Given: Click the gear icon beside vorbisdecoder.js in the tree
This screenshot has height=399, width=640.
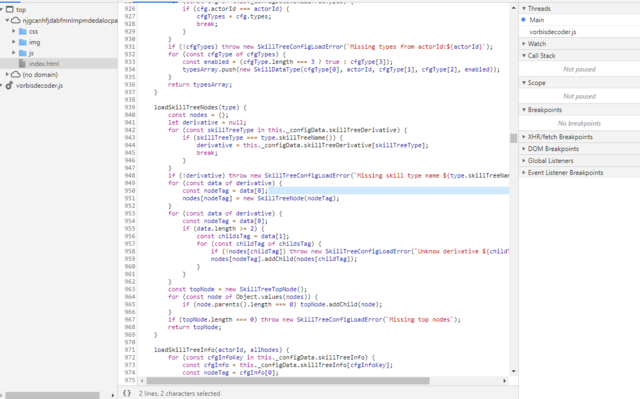Looking at the screenshot, I should click(9, 85).
